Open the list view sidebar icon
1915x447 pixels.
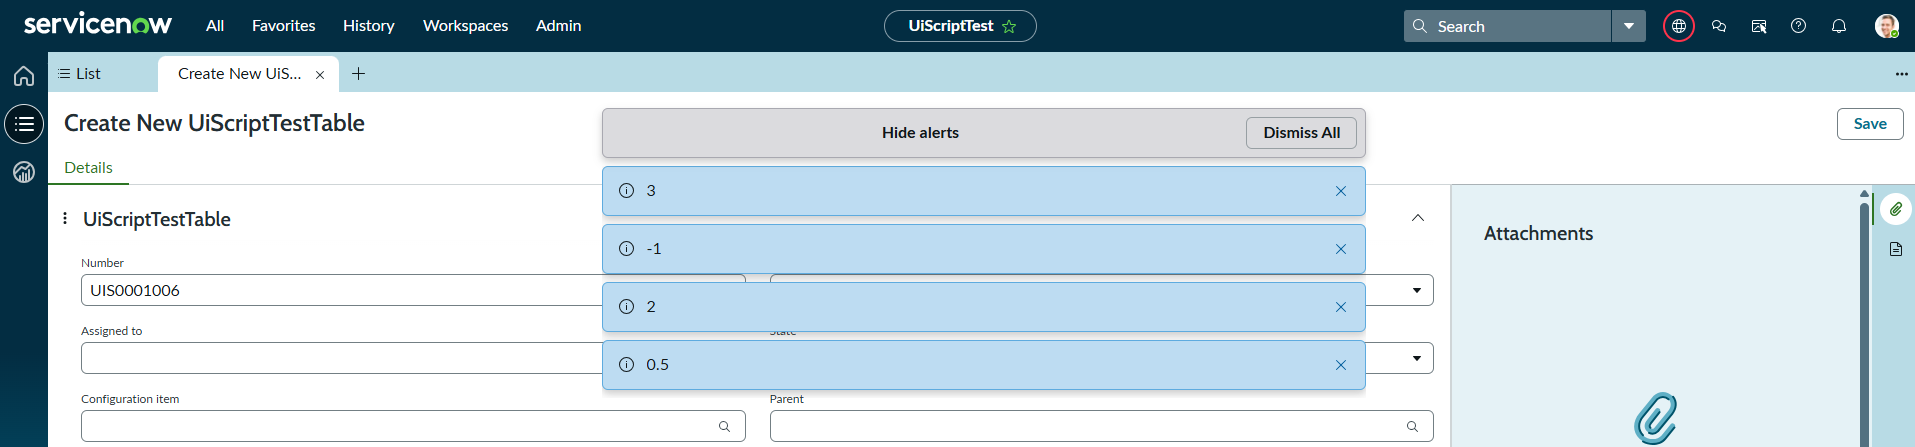pyautogui.click(x=24, y=124)
